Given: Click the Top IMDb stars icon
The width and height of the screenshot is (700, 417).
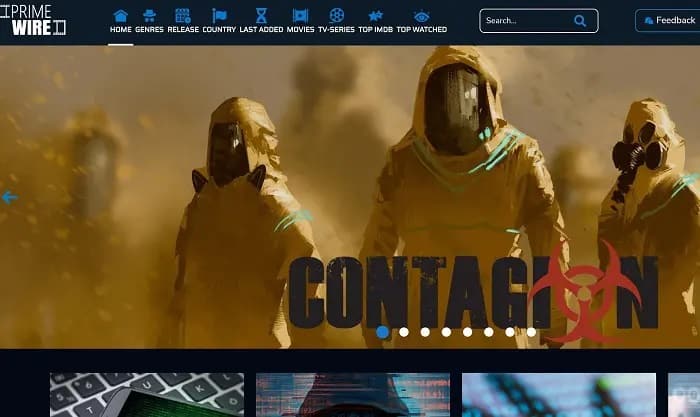Looking at the screenshot, I should (375, 16).
